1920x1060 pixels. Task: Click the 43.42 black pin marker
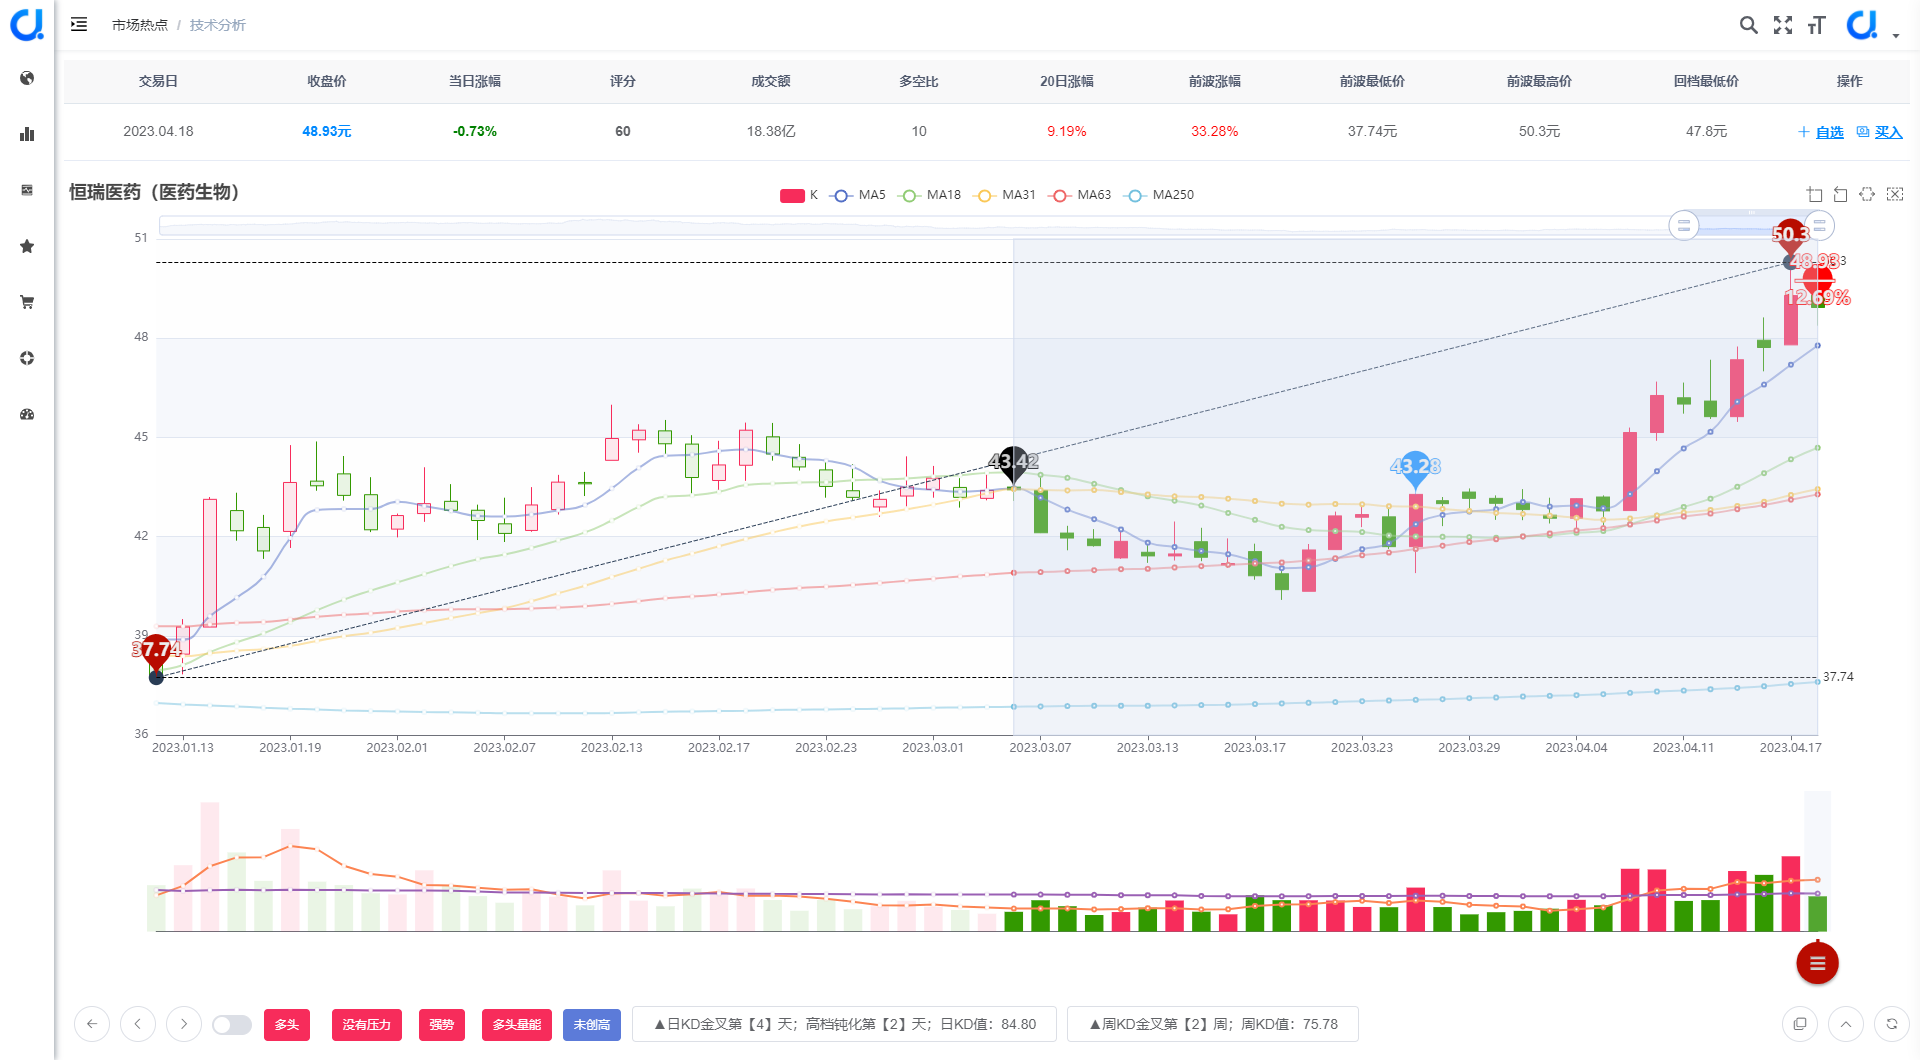pos(1013,462)
